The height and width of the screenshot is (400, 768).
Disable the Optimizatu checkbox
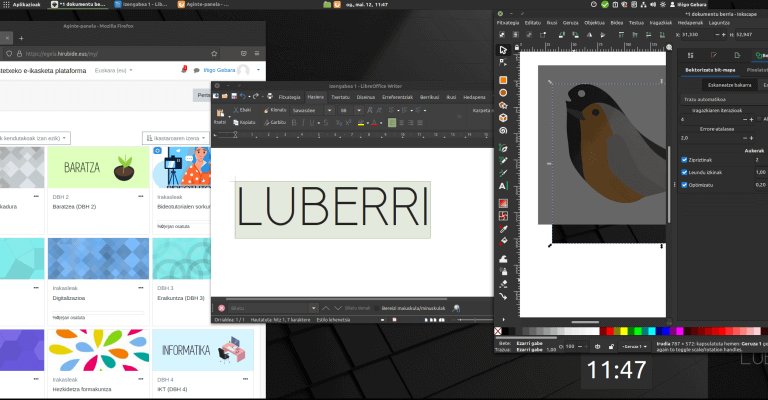pyautogui.click(x=684, y=185)
